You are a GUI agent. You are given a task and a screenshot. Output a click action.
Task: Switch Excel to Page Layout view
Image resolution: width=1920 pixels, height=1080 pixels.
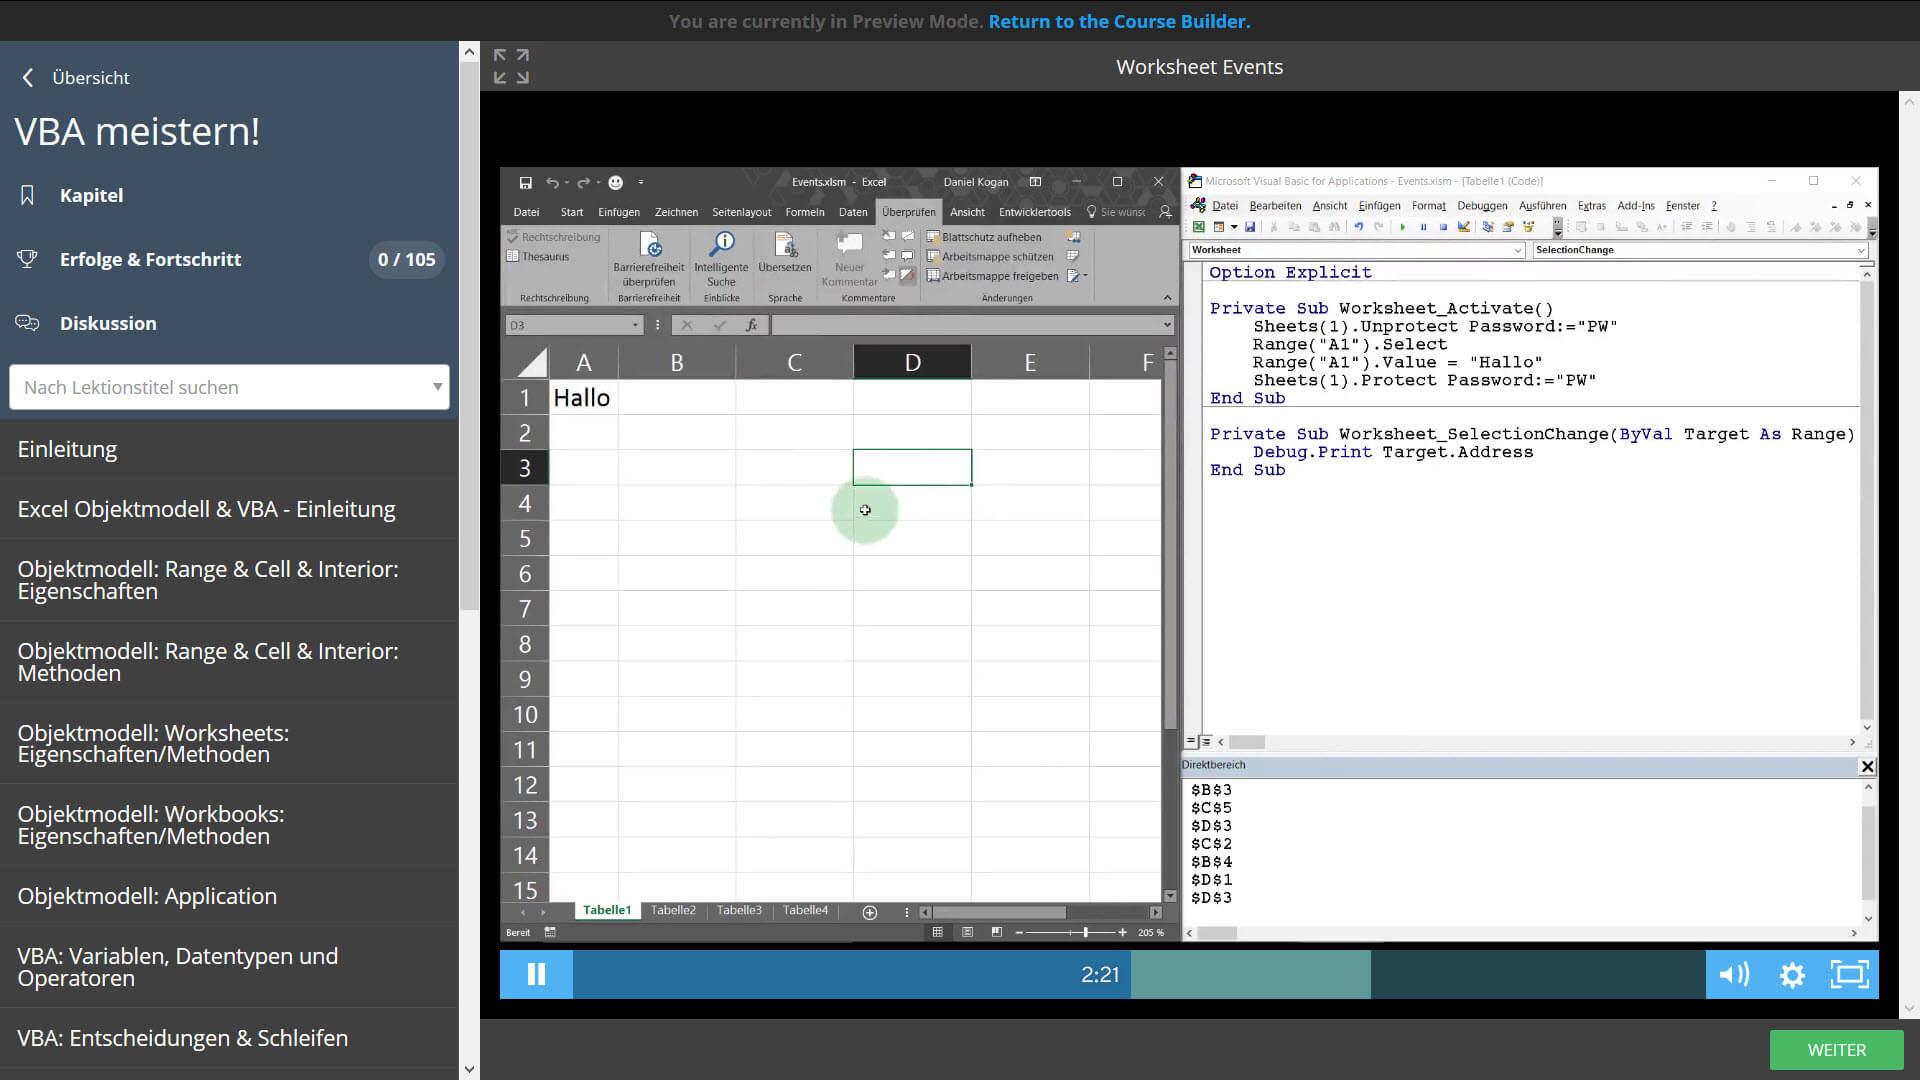(x=967, y=932)
